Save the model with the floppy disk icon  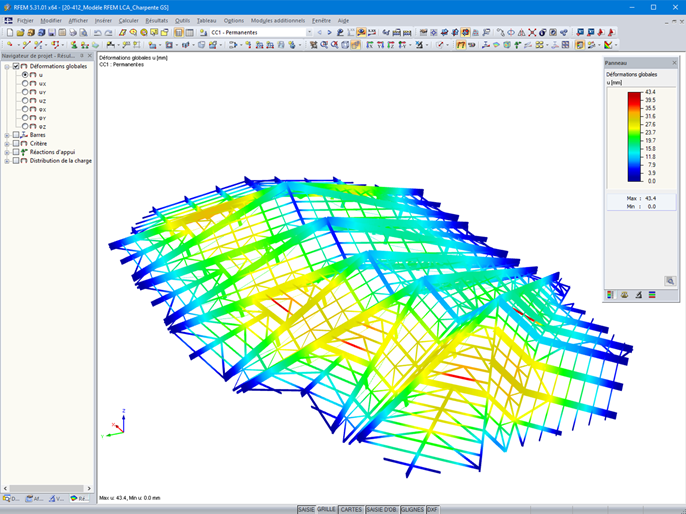click(52, 32)
